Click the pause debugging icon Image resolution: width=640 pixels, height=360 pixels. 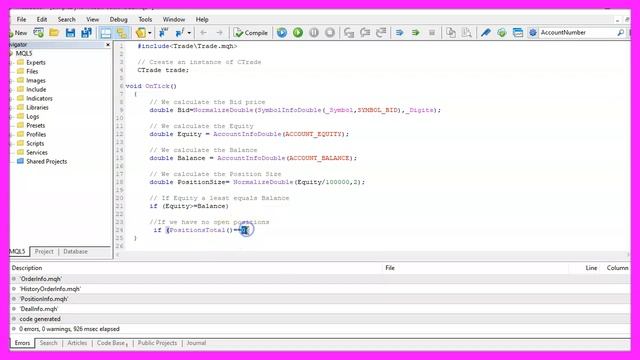[314, 33]
